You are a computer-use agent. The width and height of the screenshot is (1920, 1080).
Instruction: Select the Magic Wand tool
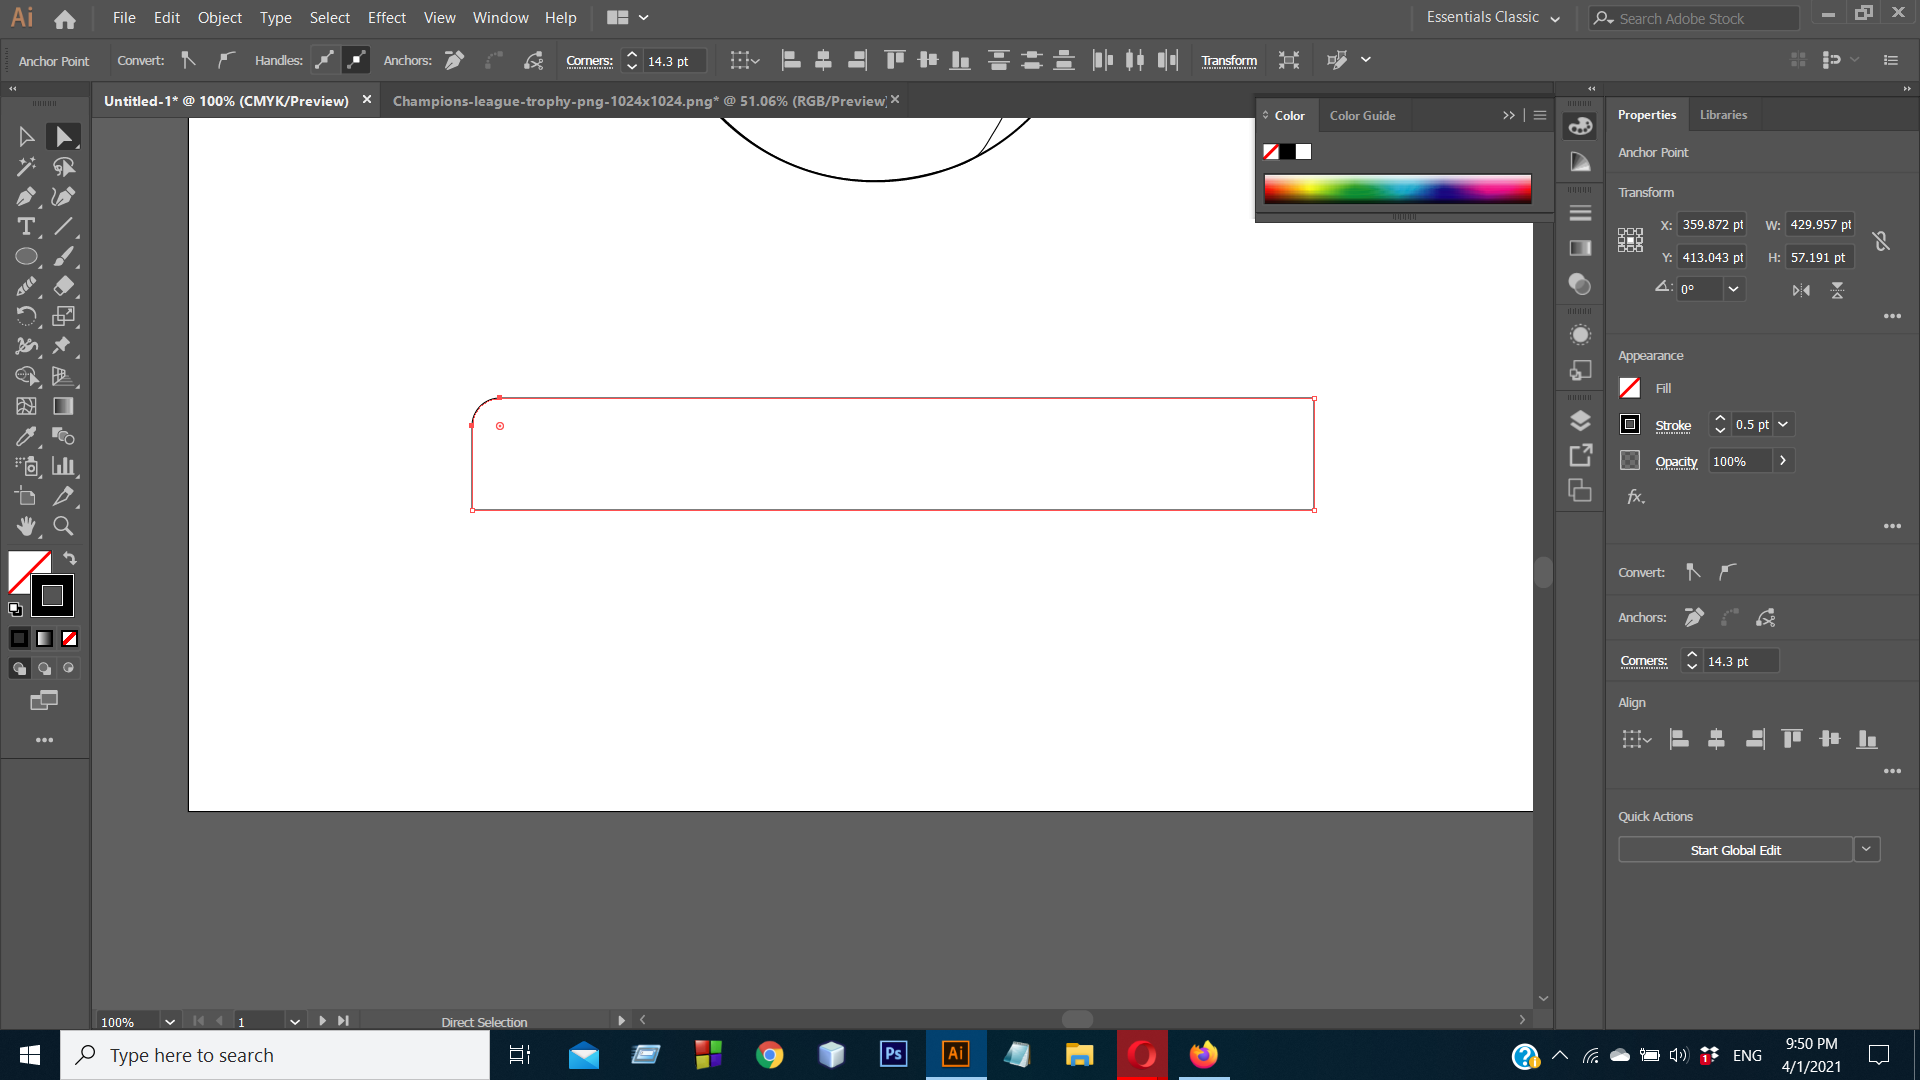(27, 167)
